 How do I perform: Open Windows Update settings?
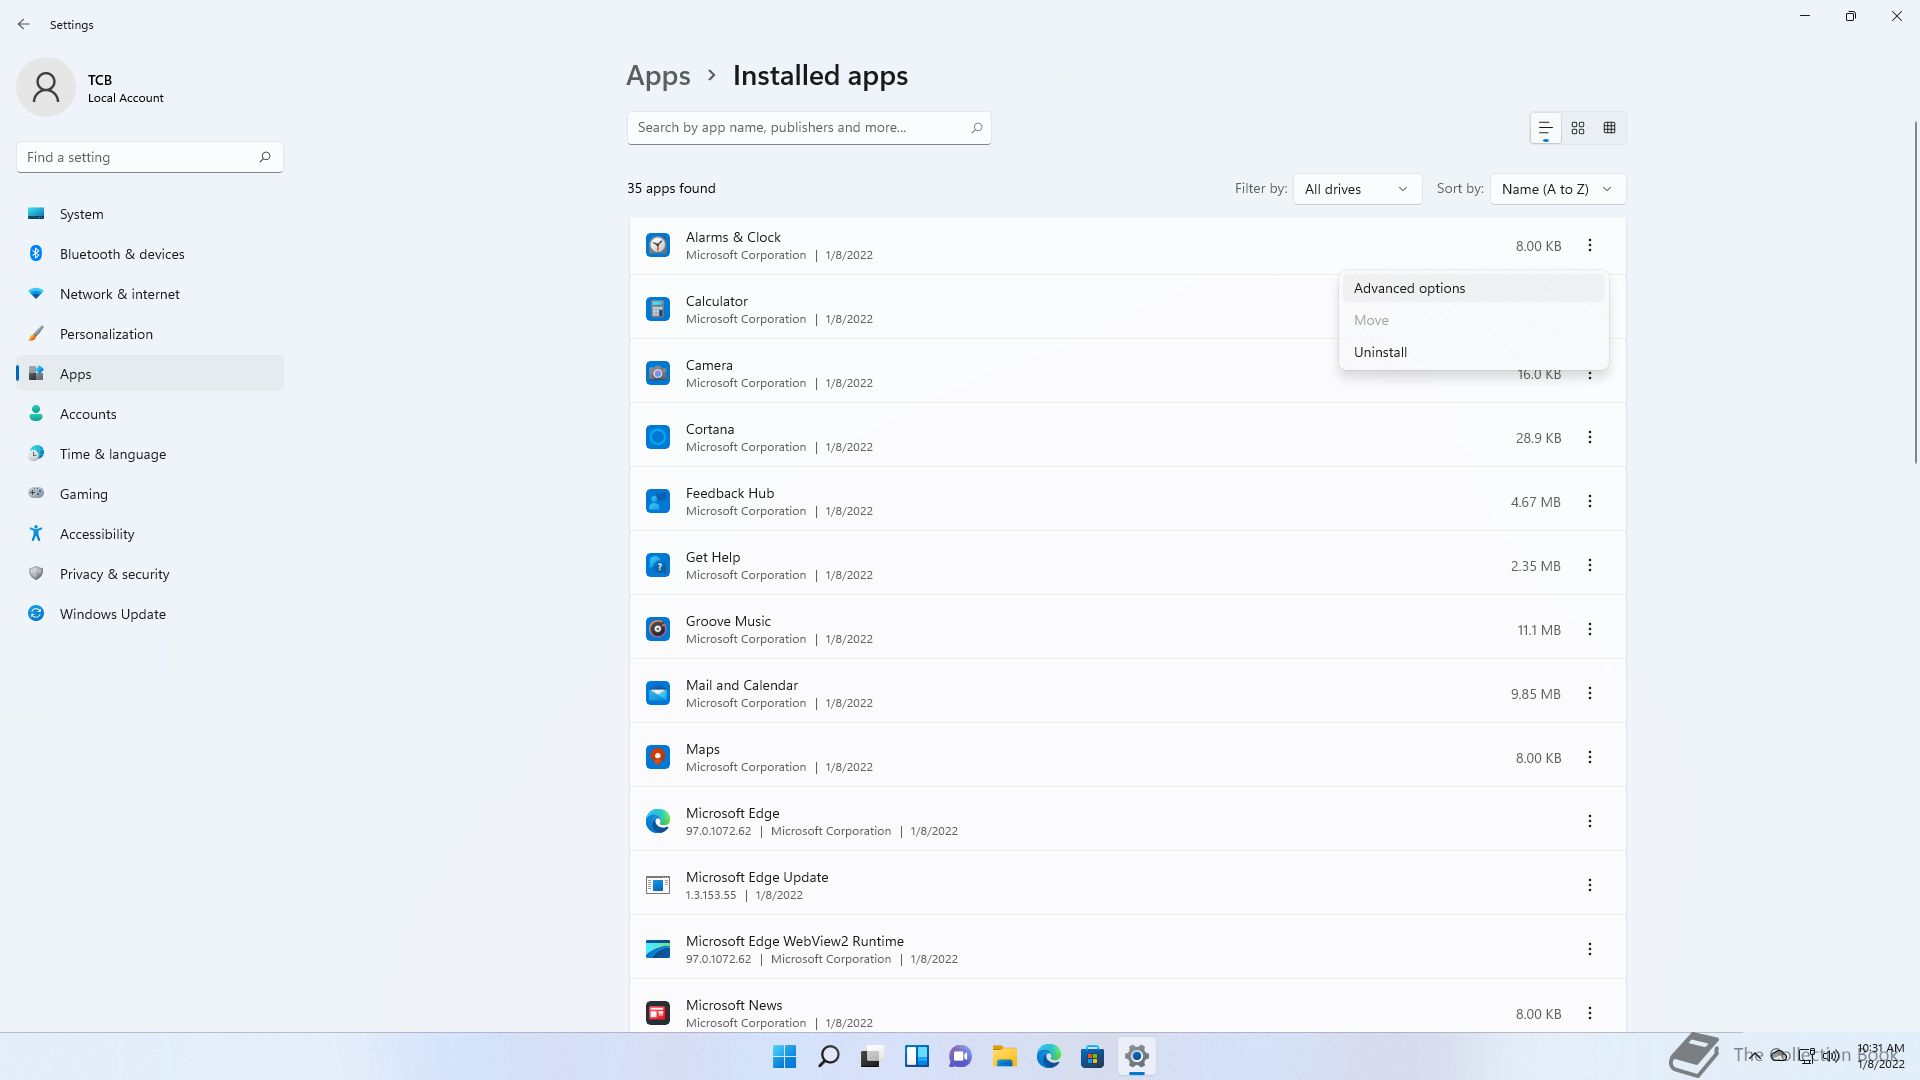pyautogui.click(x=150, y=614)
